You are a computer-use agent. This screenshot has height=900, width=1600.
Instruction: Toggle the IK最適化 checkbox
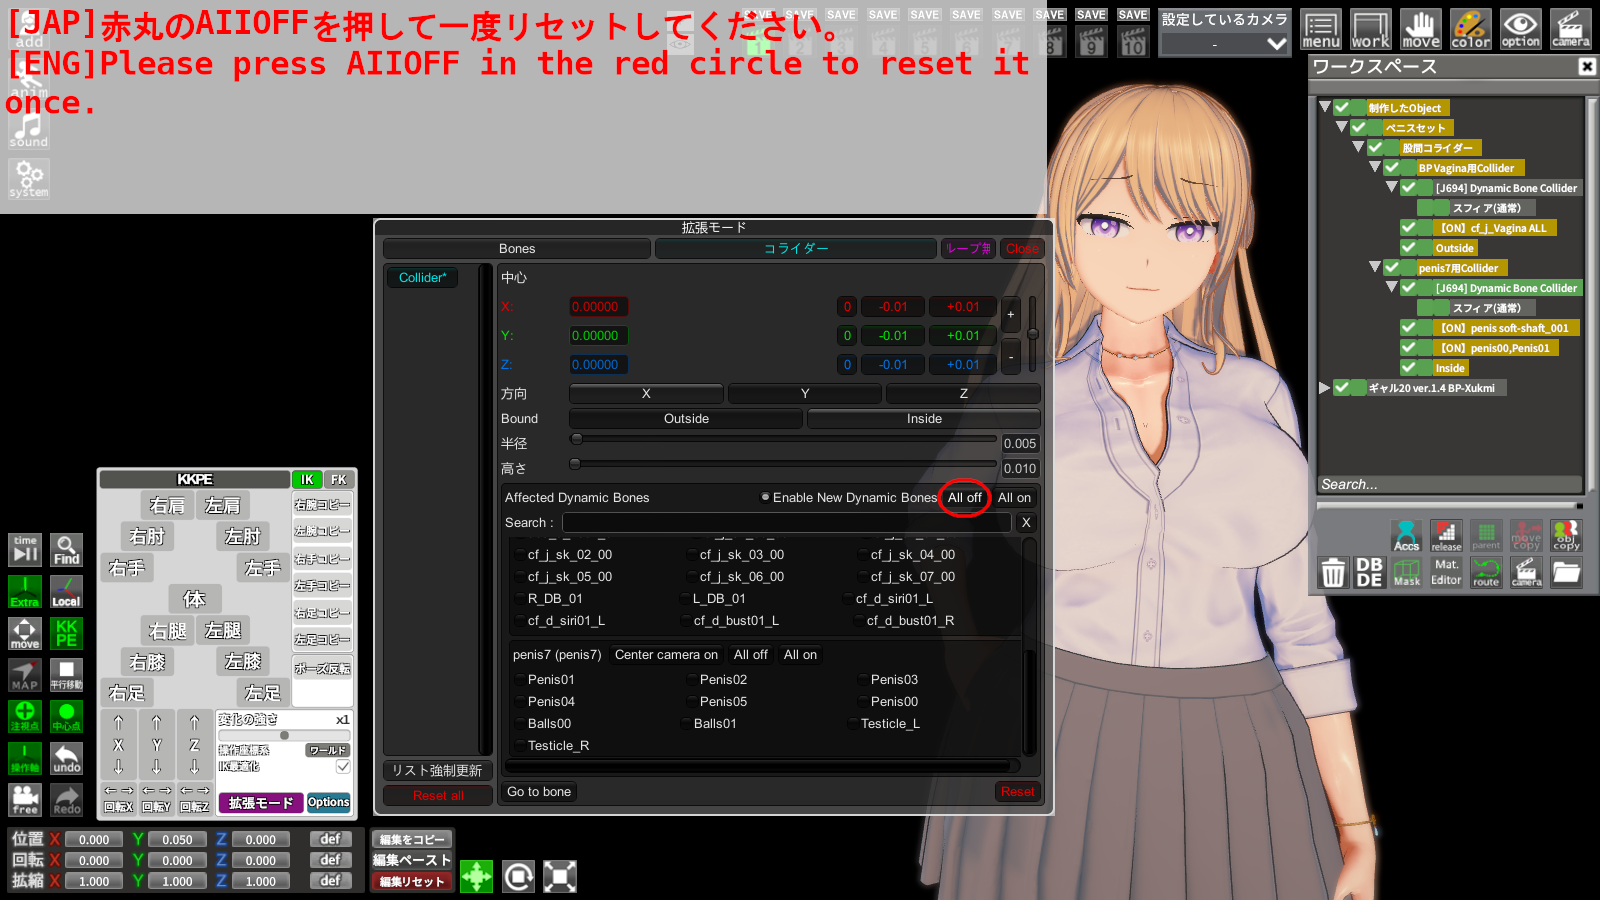343,766
